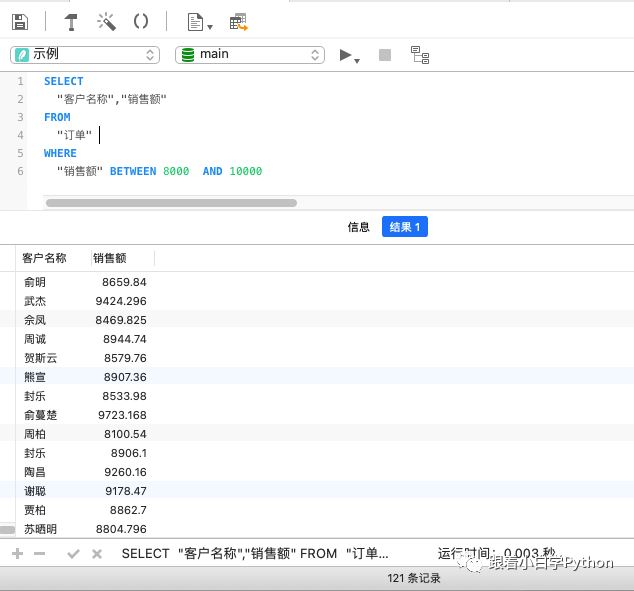Switch to the 信息 tab

tap(358, 227)
